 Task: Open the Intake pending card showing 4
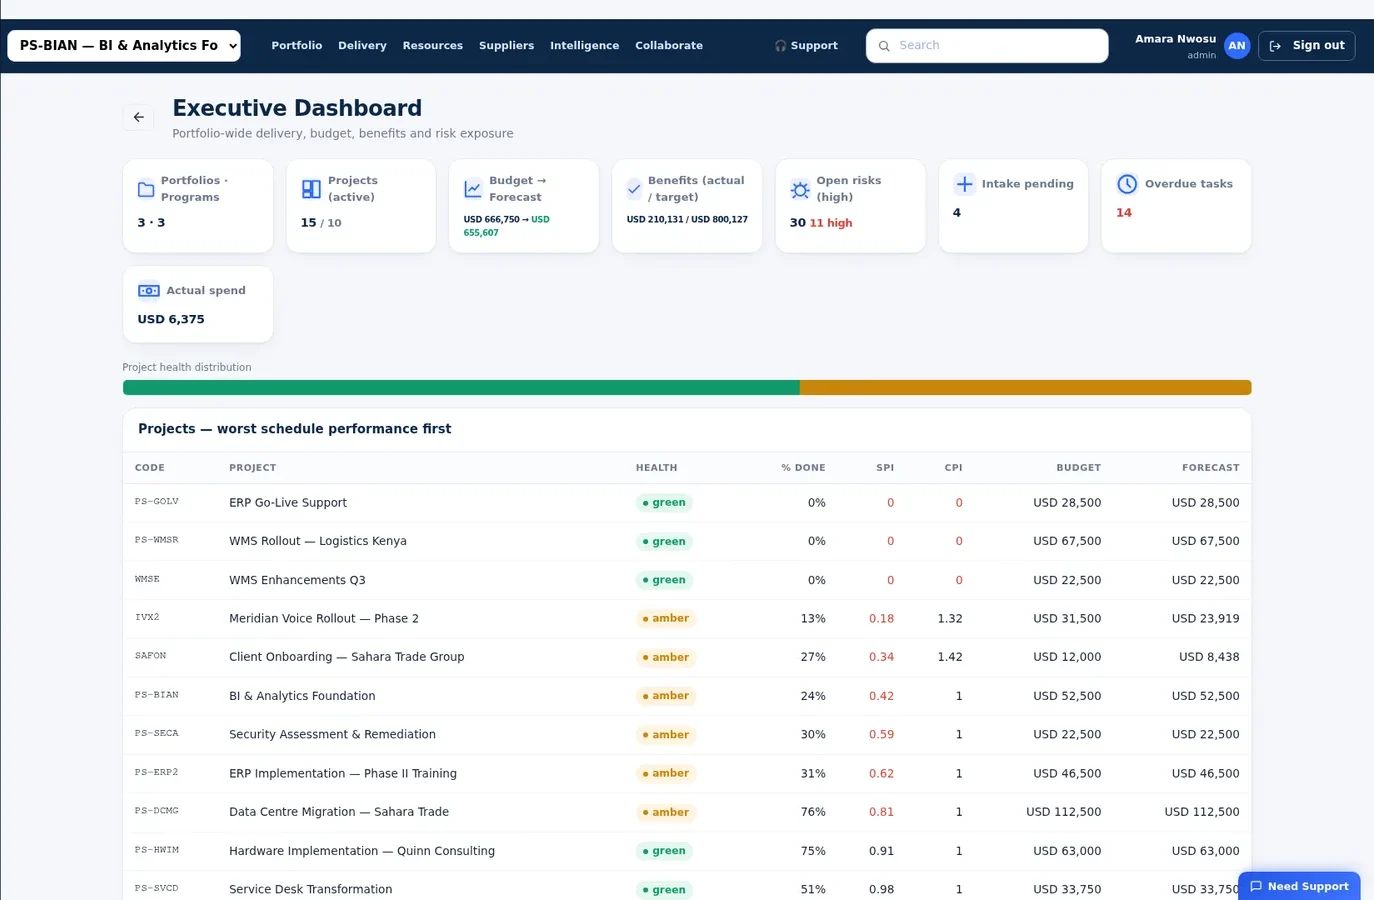point(1013,206)
